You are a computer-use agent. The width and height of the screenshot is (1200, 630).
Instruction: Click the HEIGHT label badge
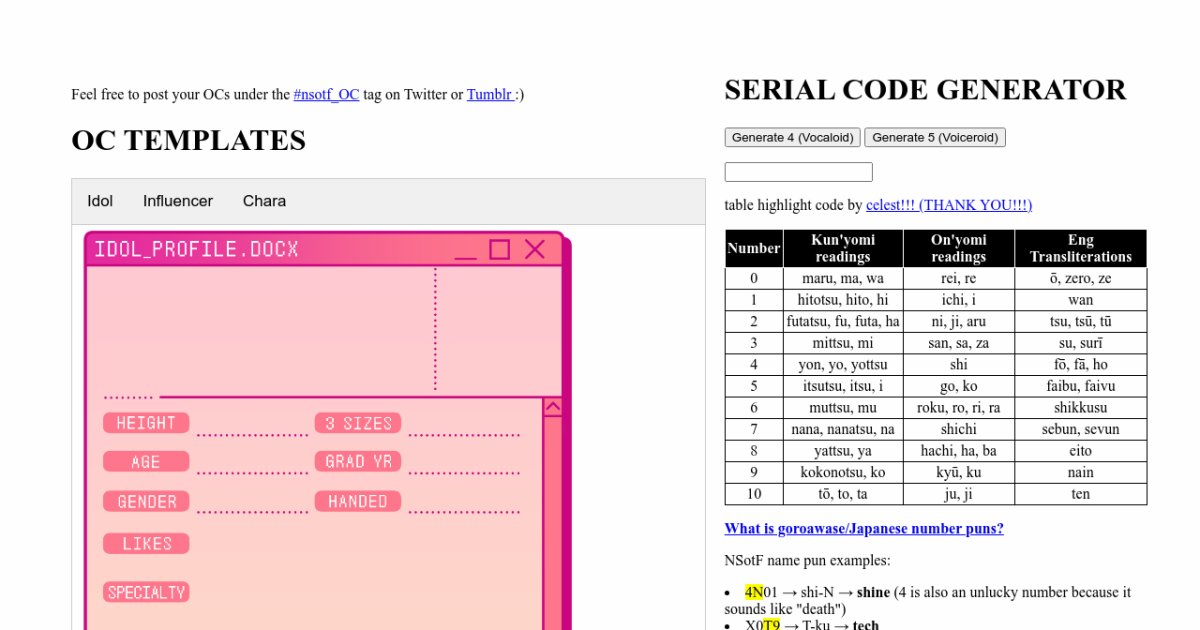(146, 423)
